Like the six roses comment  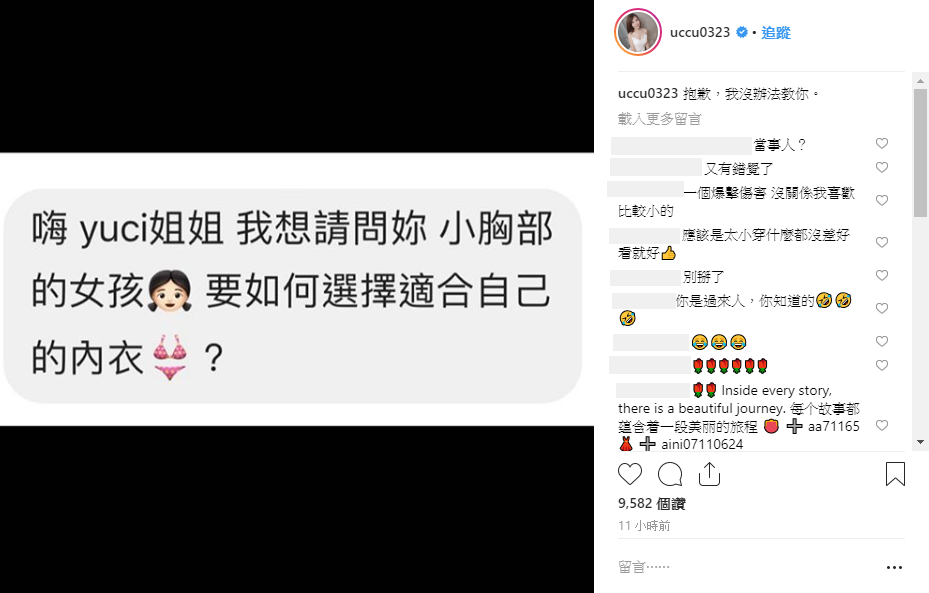coord(882,366)
